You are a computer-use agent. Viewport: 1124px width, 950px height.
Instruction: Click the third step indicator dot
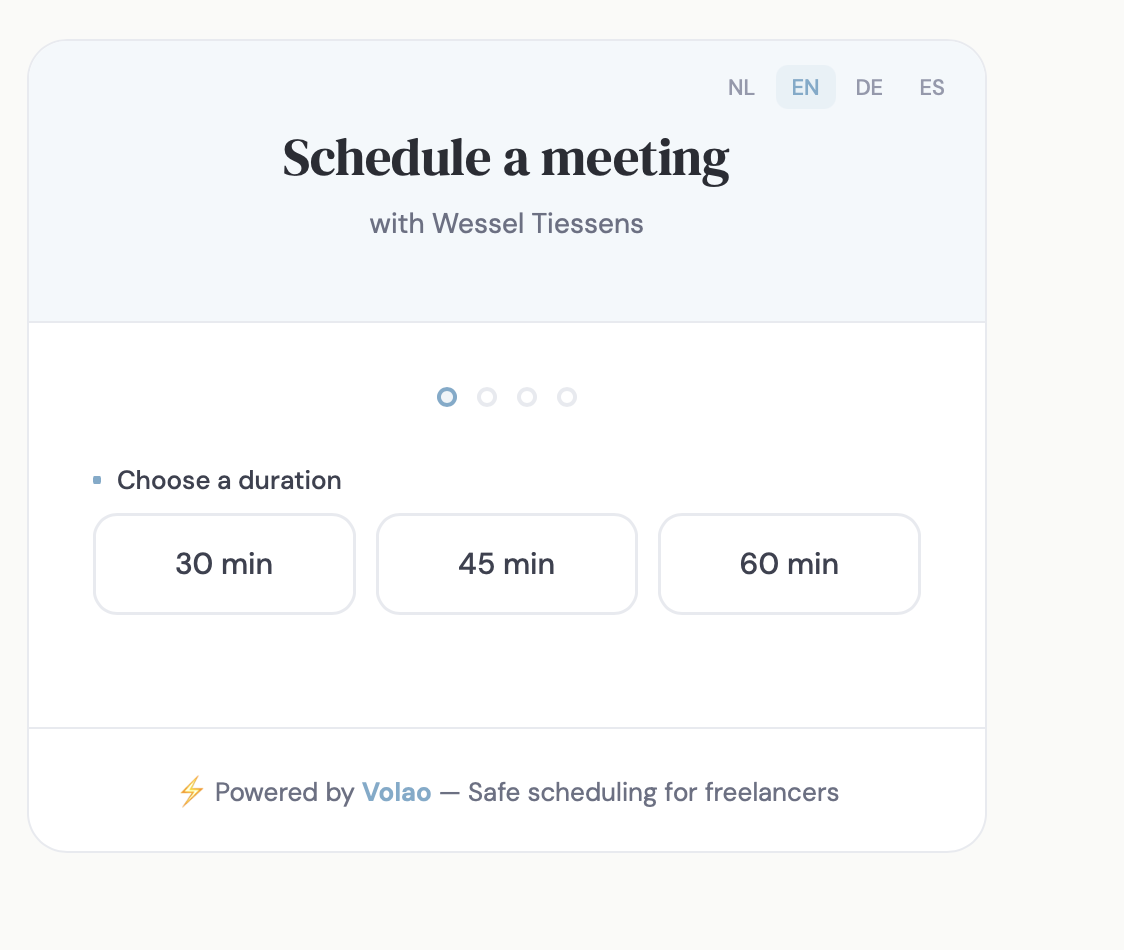coord(527,397)
